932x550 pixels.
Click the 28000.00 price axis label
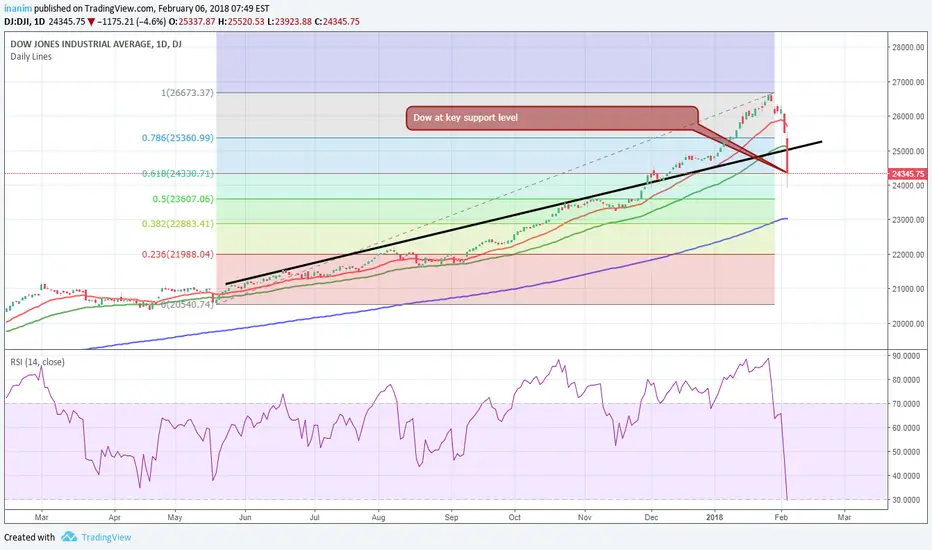pos(908,48)
